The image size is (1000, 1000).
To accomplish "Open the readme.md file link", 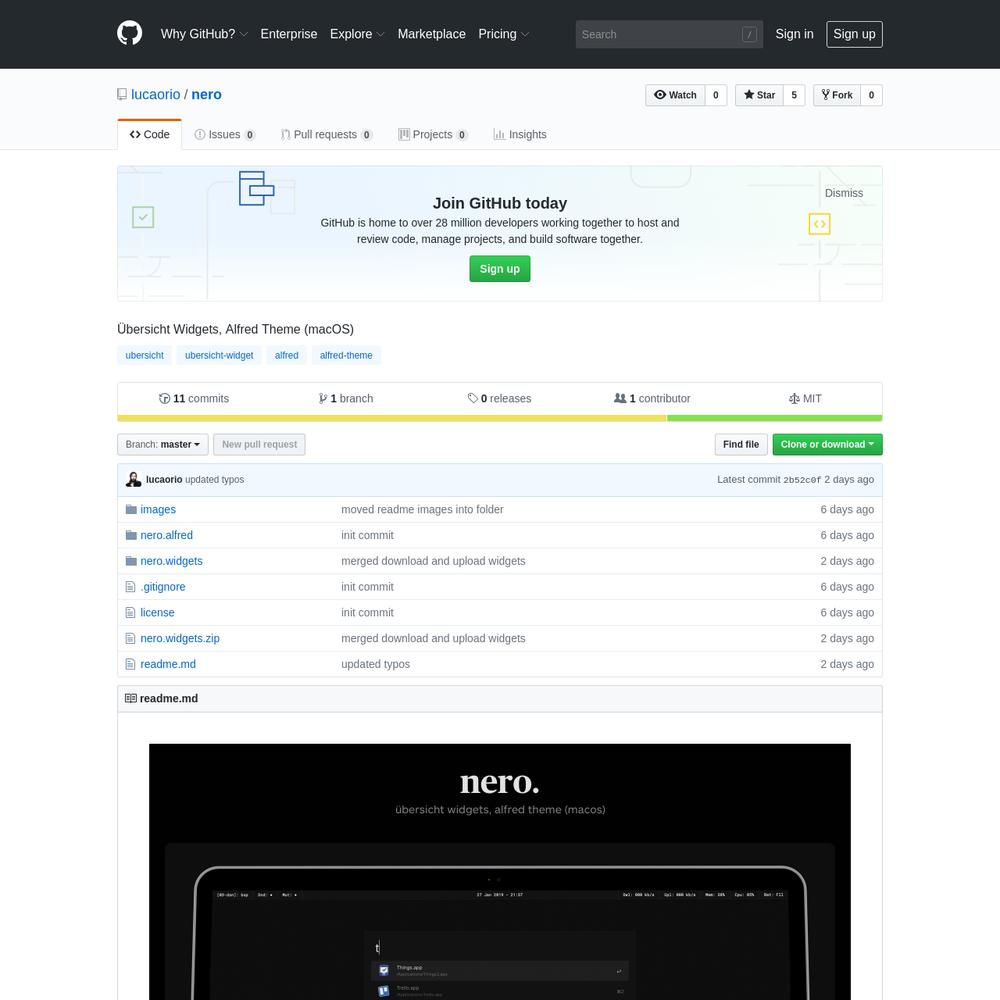I will click(x=168, y=664).
